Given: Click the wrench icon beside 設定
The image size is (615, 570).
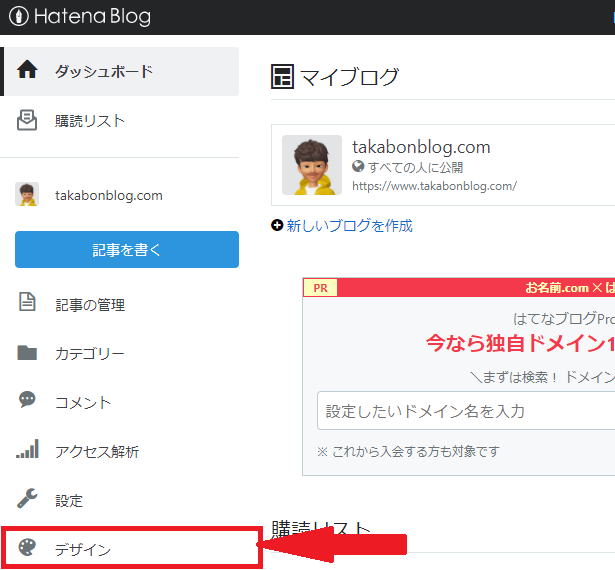Looking at the screenshot, I should tap(27, 498).
